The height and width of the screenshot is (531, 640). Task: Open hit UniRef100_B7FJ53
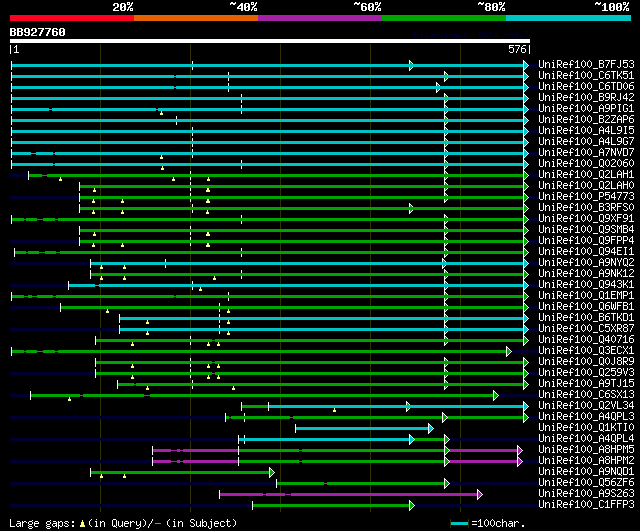pyautogui.click(x=586, y=64)
